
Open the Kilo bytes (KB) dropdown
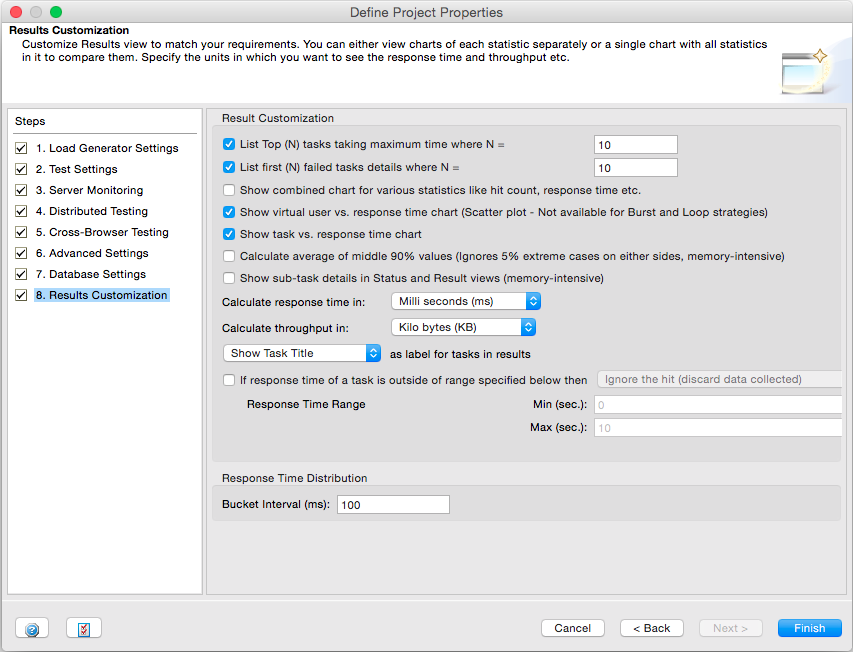pyautogui.click(x=463, y=327)
